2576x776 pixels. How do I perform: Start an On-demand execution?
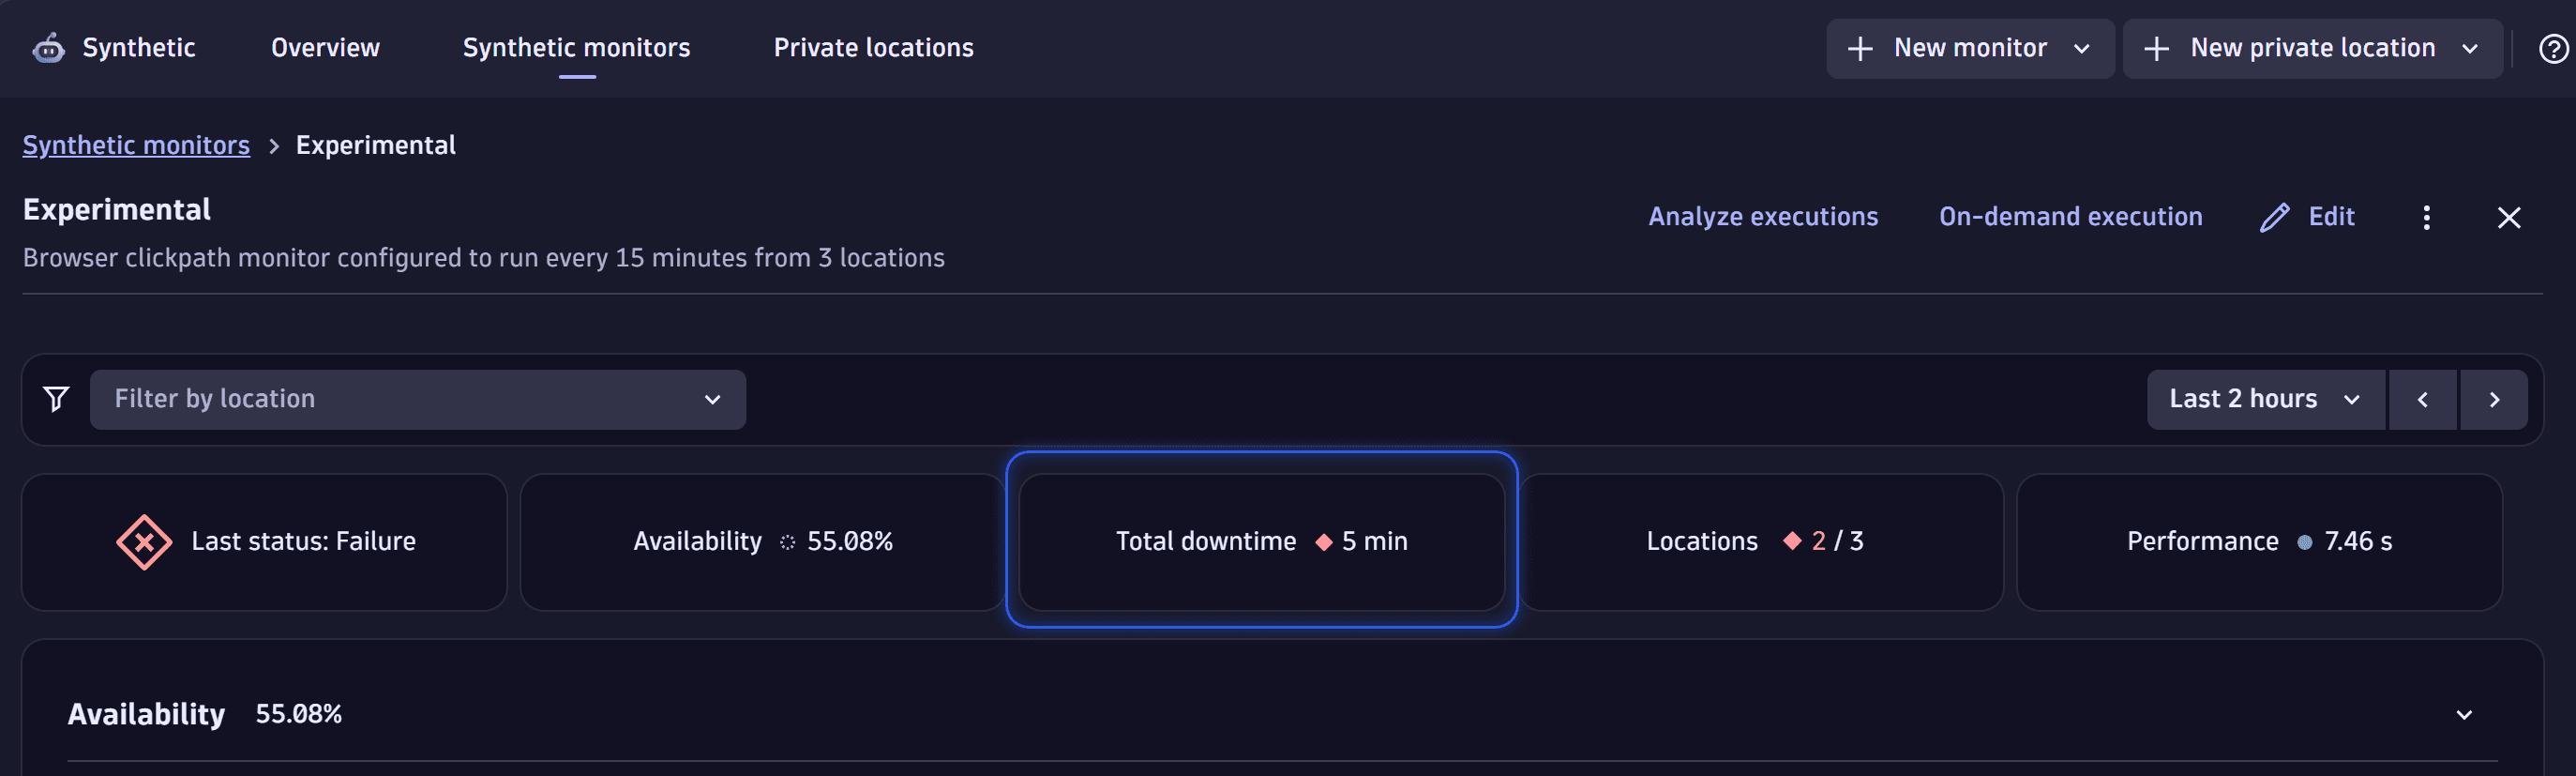tap(2070, 217)
